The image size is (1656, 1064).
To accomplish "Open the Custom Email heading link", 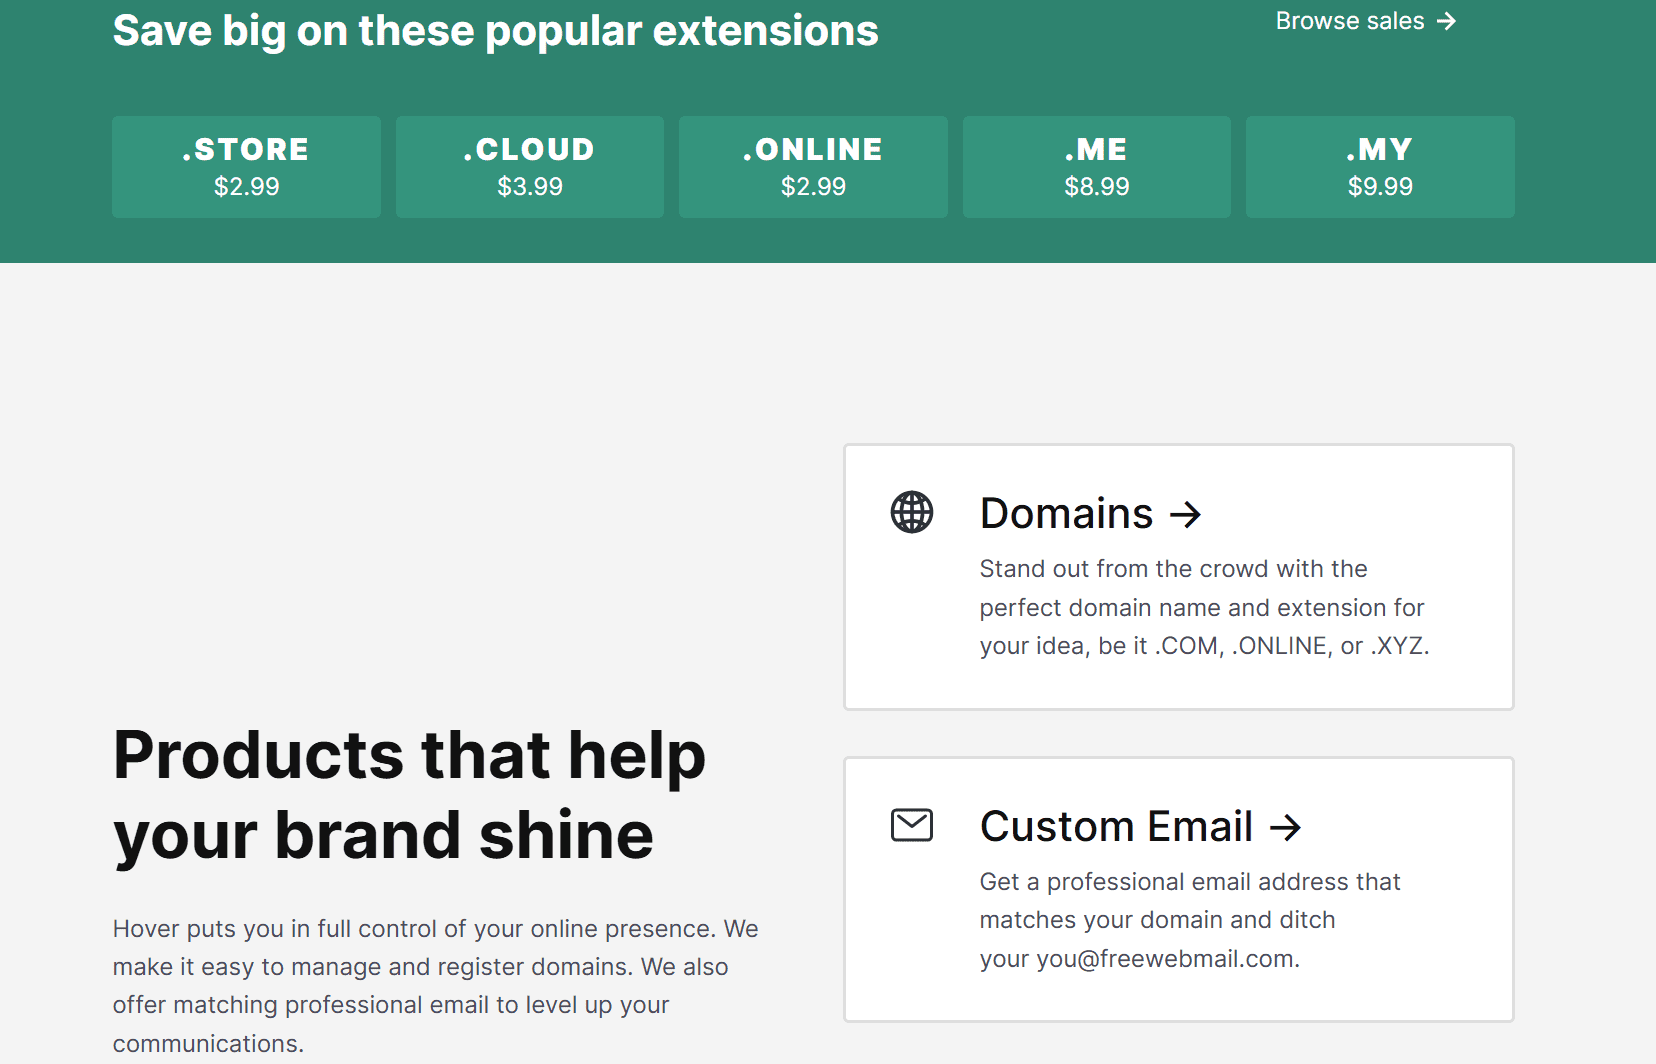I will [x=1116, y=827].
